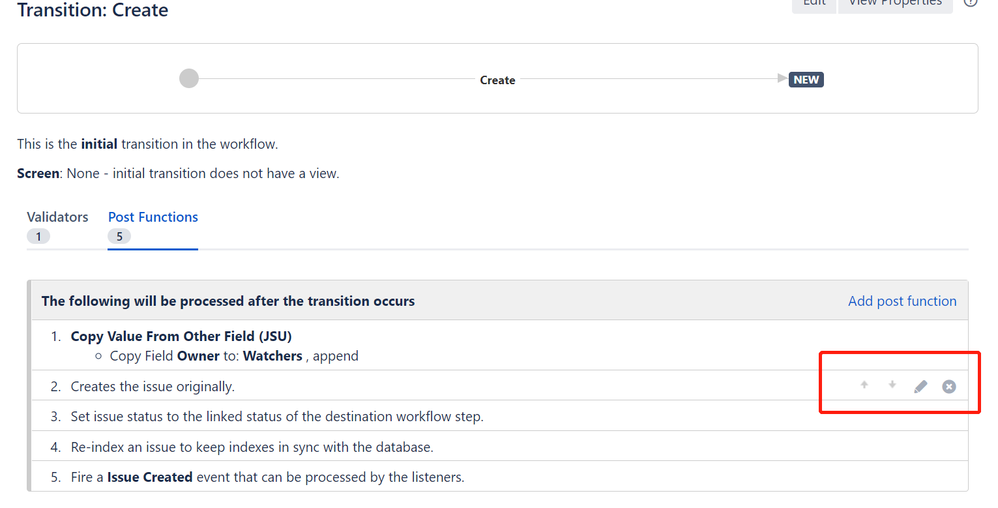Open the help icon beside View Properties

(970, 2)
